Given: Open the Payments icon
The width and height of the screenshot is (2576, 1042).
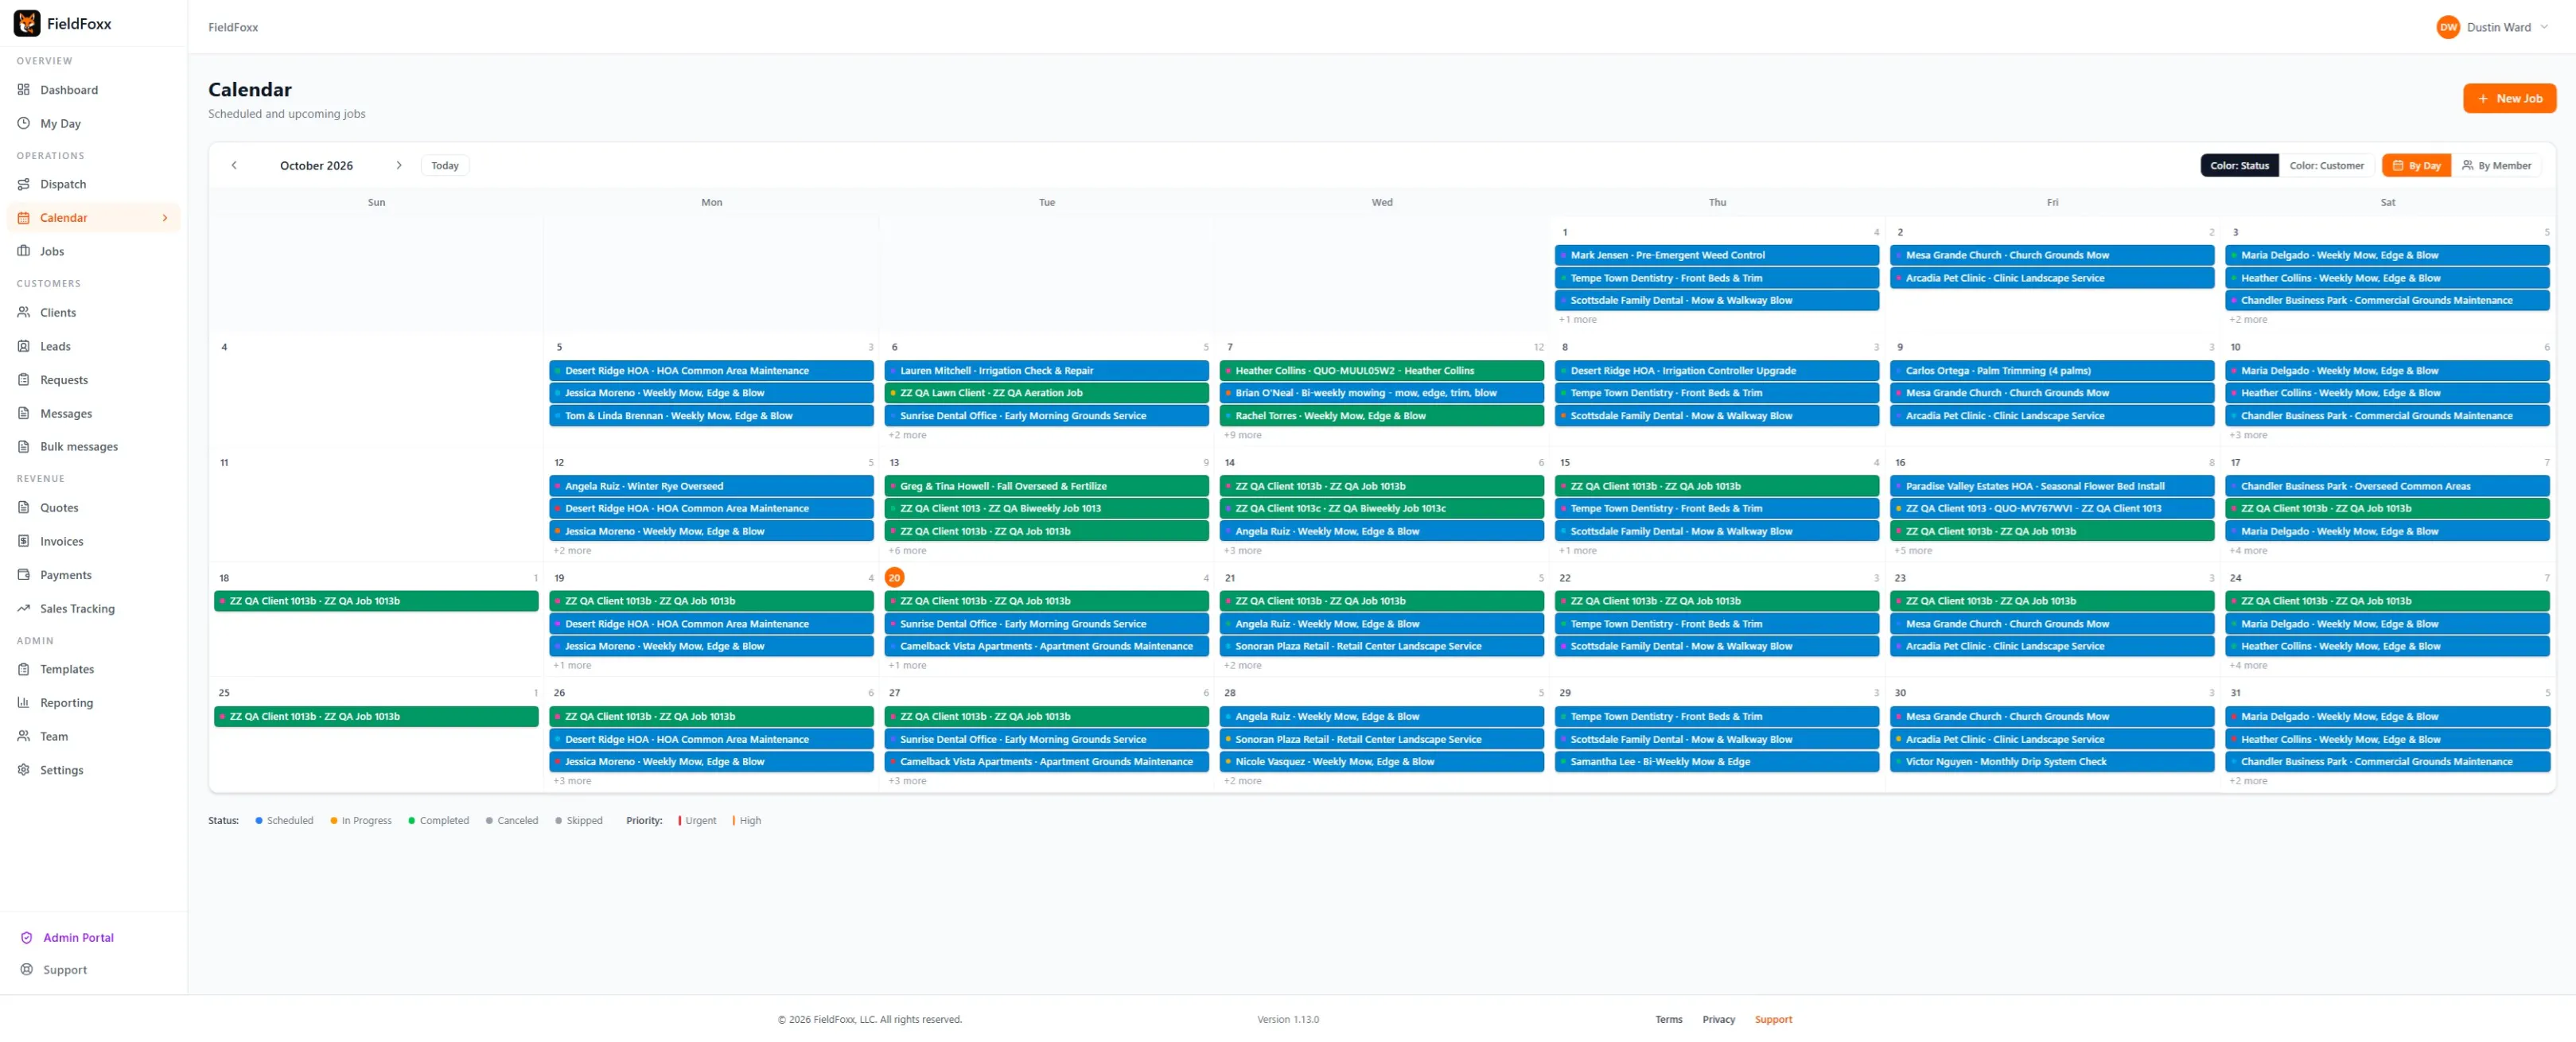Looking at the screenshot, I should tap(23, 575).
